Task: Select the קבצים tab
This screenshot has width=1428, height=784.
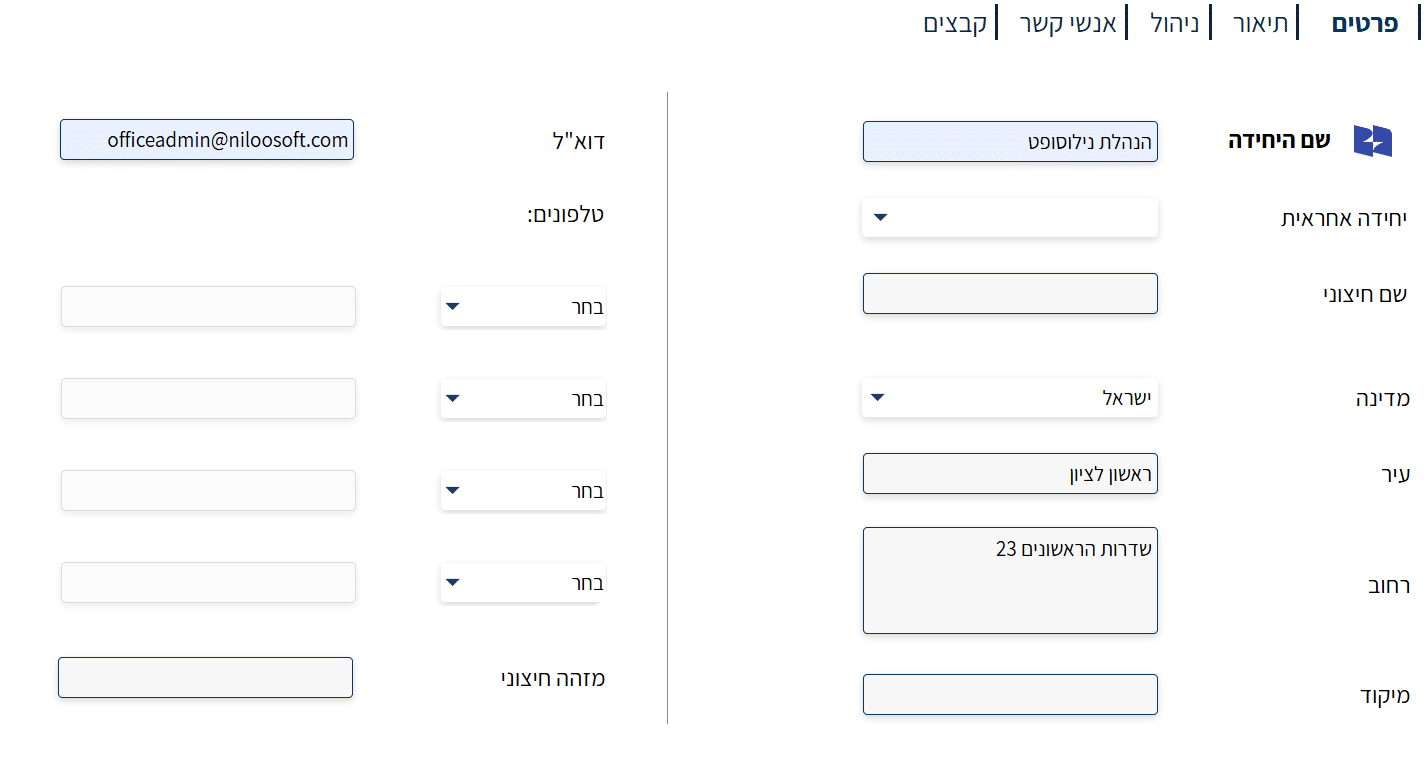Action: [x=955, y=23]
